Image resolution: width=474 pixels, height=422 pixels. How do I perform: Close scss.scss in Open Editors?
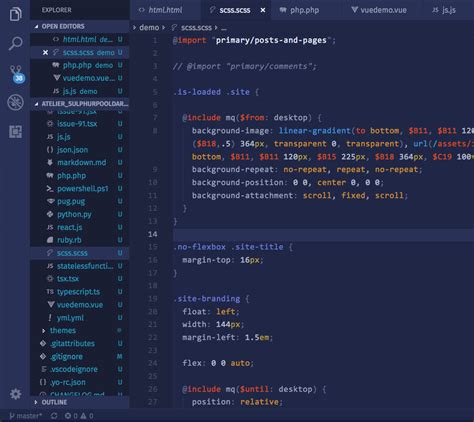pos(45,52)
